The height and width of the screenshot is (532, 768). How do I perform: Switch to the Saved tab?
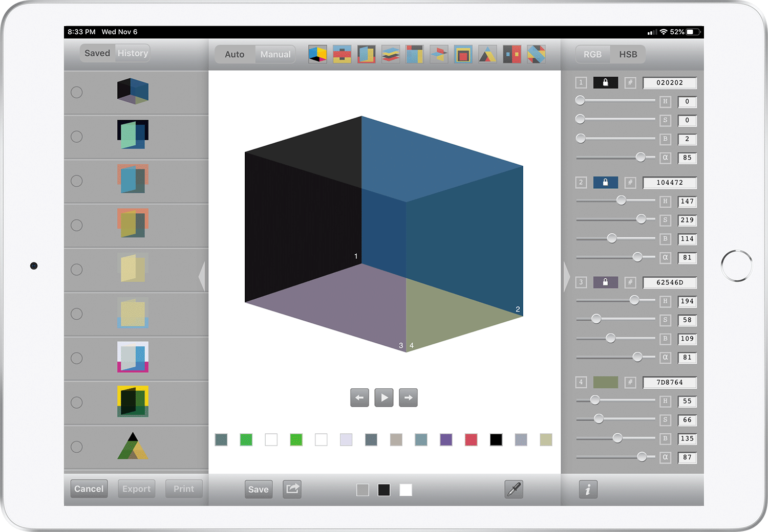[x=97, y=53]
